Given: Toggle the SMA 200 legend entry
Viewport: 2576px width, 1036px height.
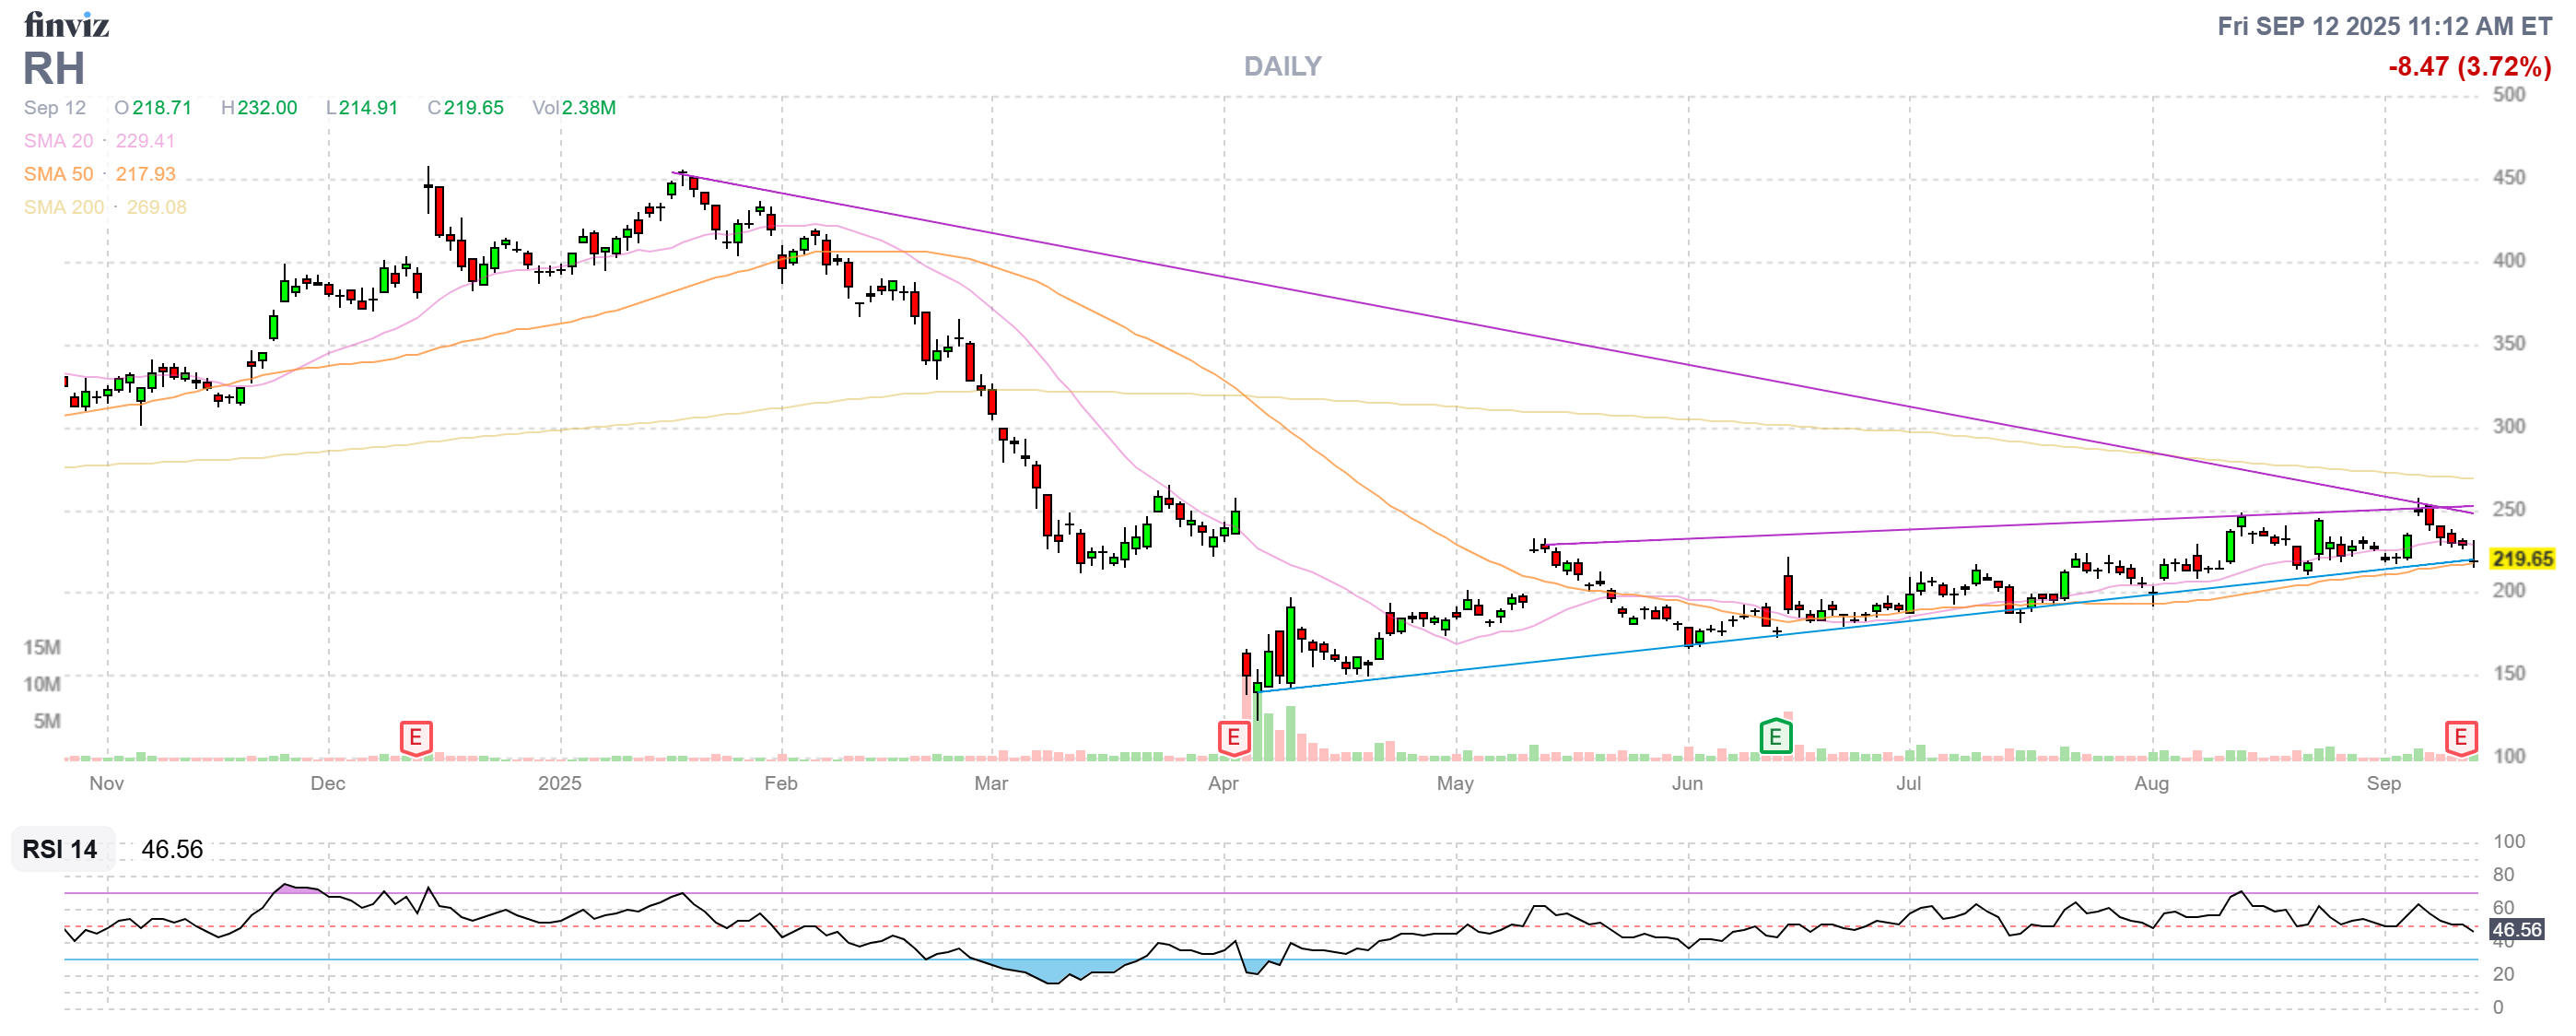Looking at the screenshot, I should (x=64, y=207).
